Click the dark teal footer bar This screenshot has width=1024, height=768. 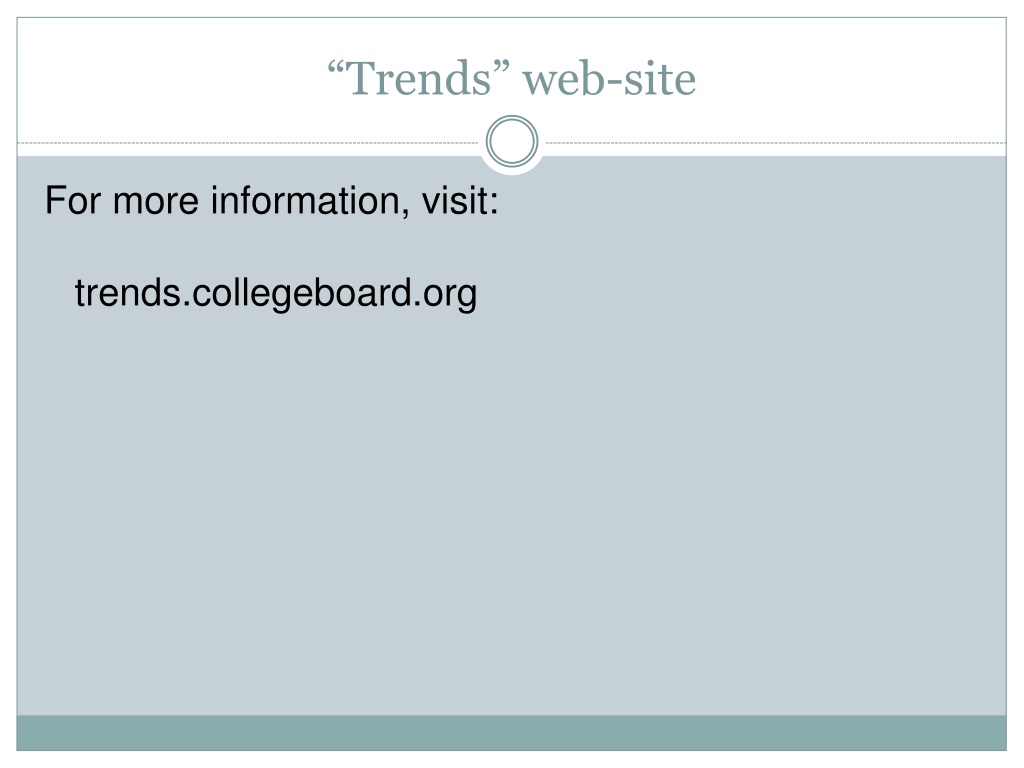tap(512, 733)
